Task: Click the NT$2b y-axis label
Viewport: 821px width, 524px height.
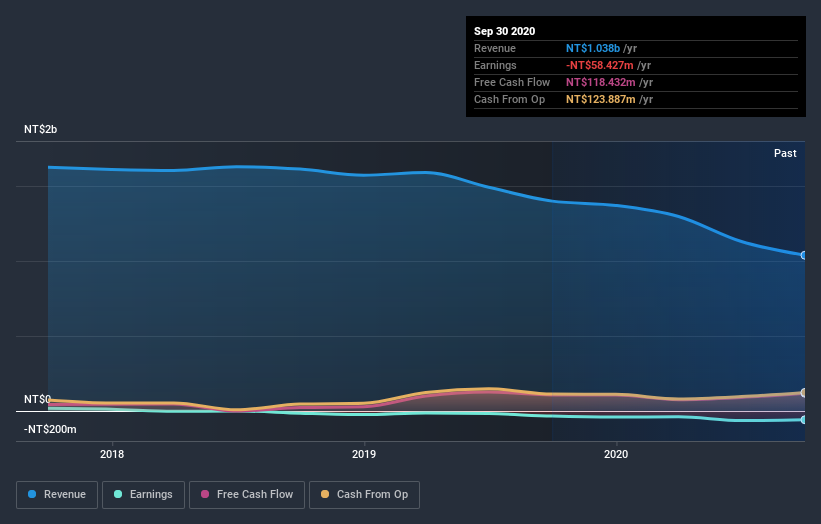Action: click(40, 129)
